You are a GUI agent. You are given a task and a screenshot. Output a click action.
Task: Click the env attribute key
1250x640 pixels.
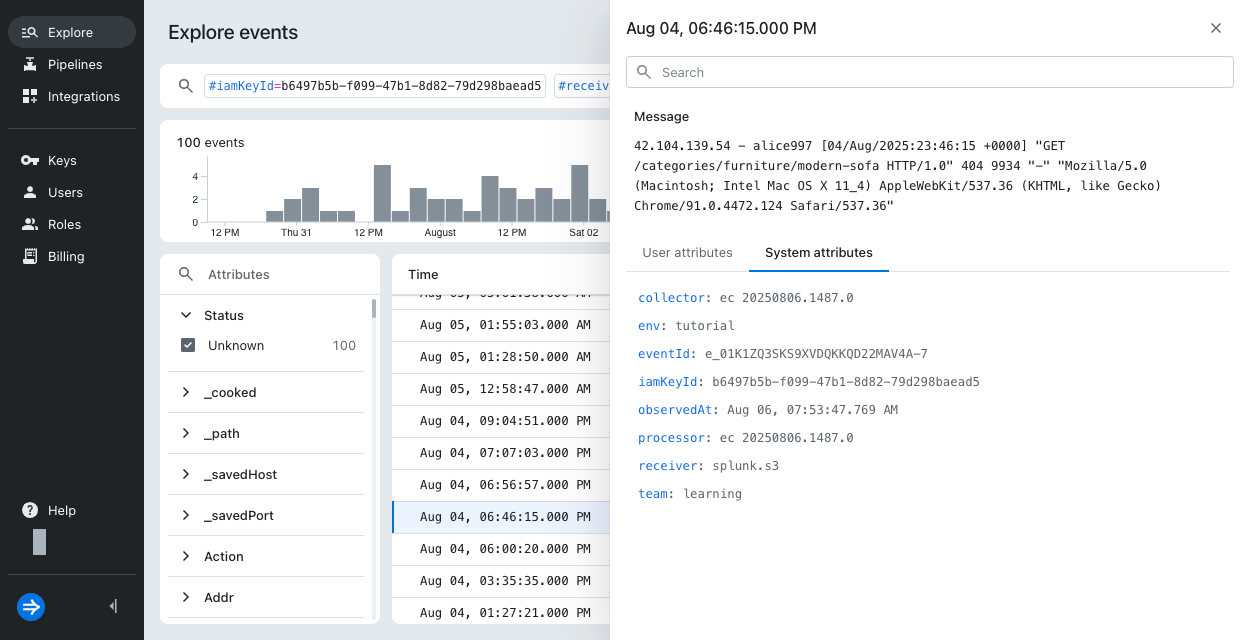point(650,326)
